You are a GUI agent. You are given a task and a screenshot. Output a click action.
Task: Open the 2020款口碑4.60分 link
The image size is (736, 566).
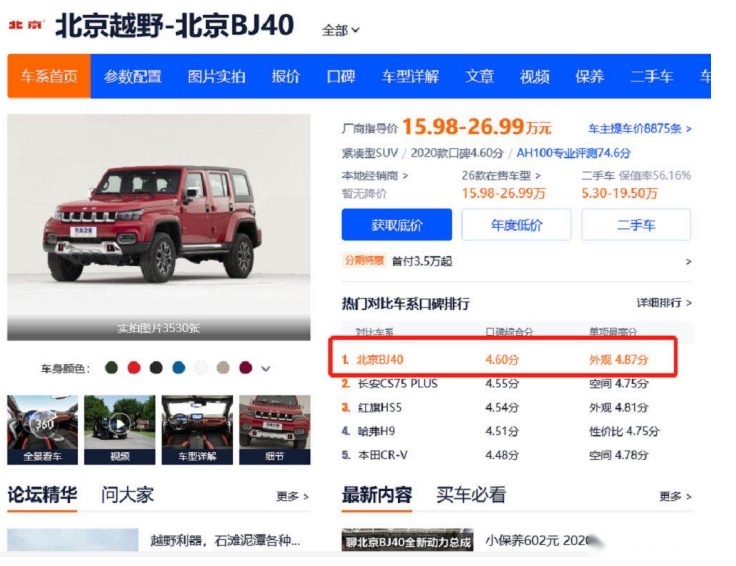pyautogui.click(x=457, y=153)
